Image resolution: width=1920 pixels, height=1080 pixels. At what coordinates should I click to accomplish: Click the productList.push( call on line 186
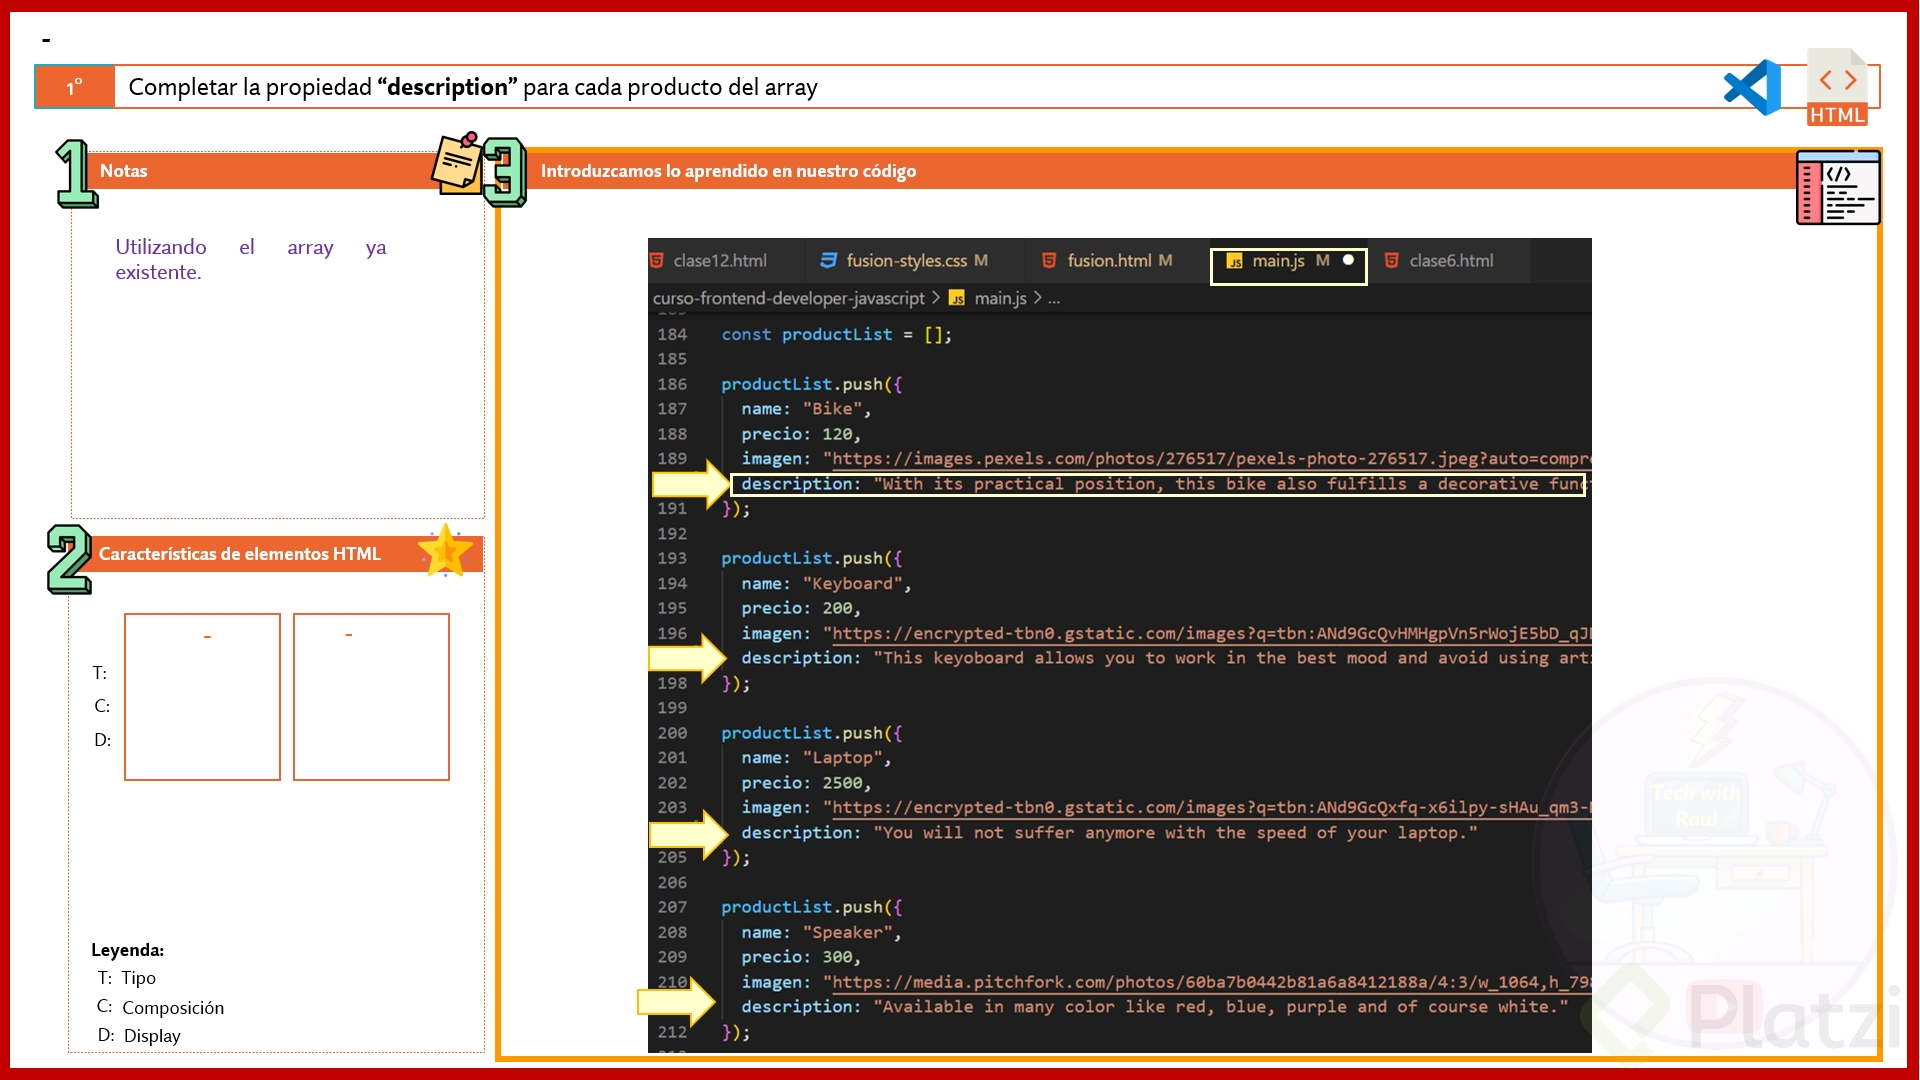[811, 385]
